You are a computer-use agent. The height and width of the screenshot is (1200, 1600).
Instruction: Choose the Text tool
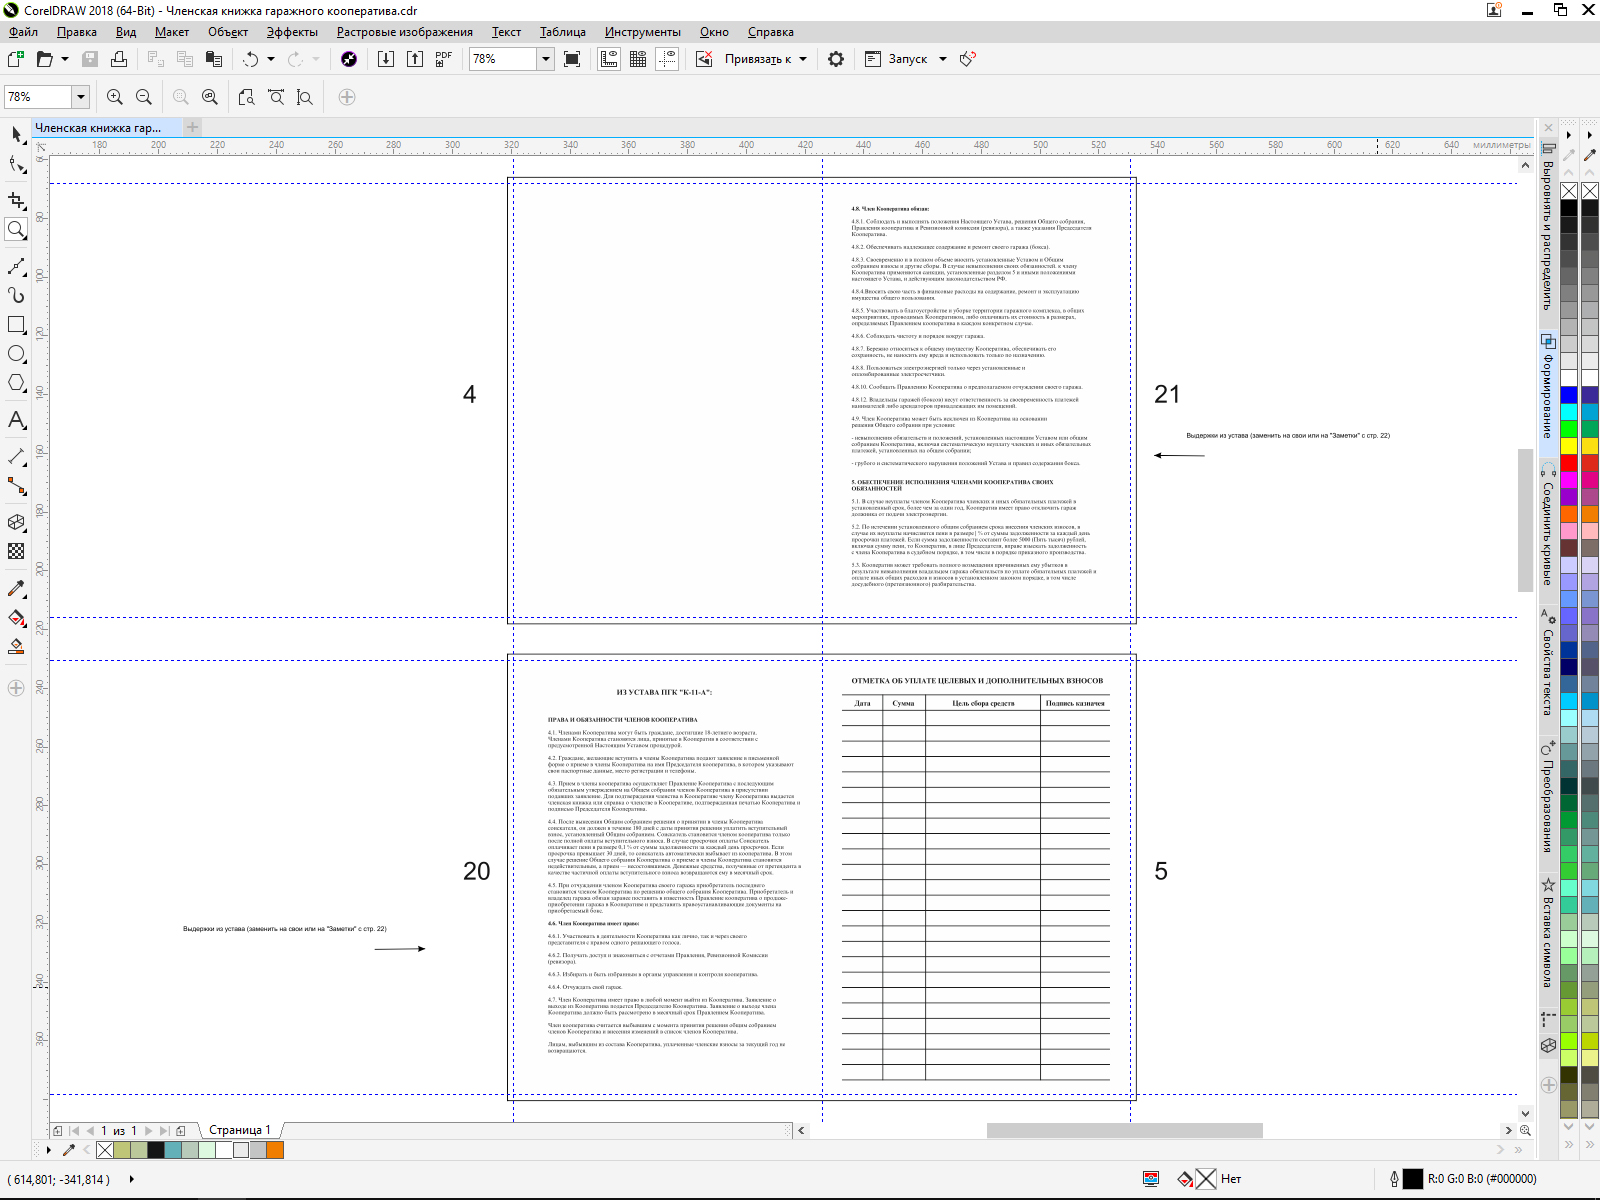point(16,420)
